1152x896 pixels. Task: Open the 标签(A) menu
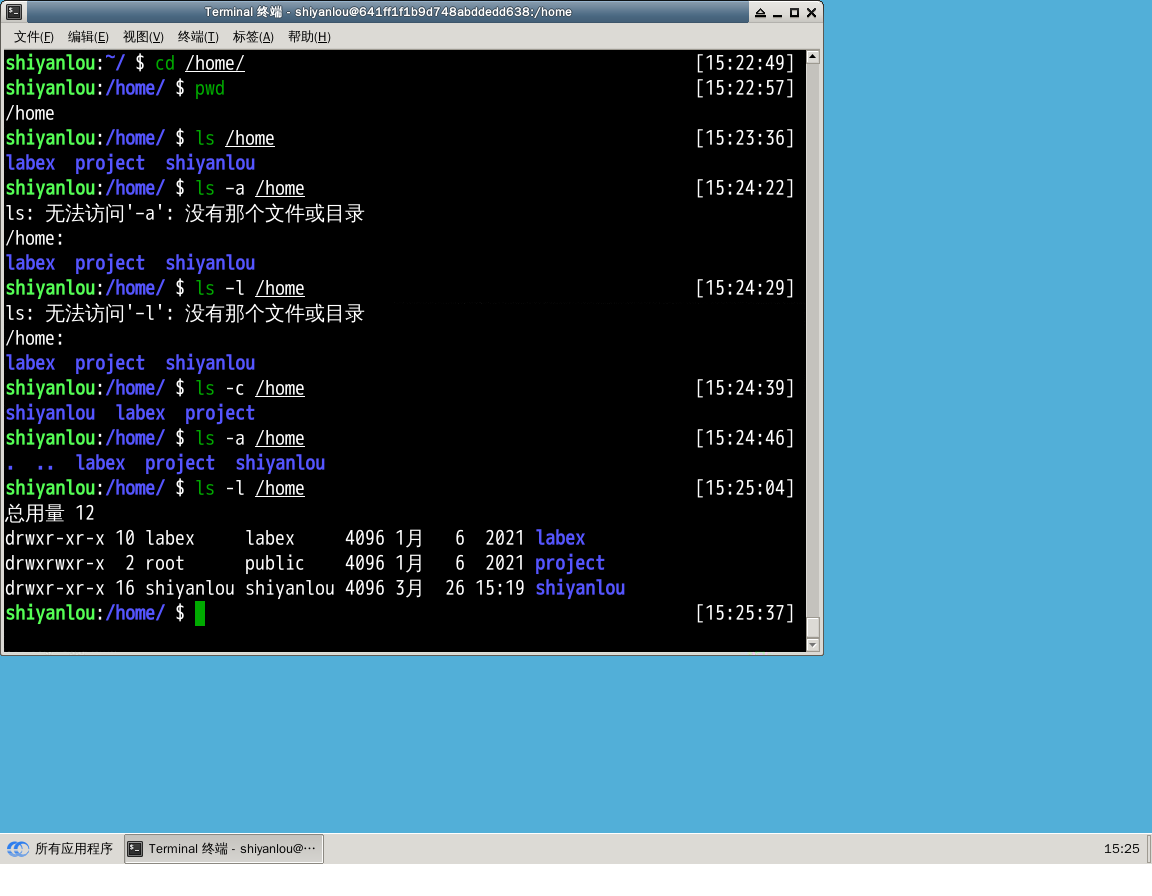pos(253,37)
